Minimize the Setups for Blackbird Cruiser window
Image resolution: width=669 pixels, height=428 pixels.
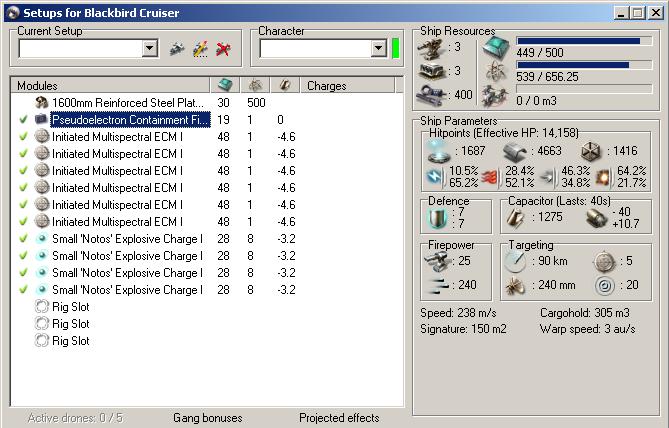(x=622, y=13)
